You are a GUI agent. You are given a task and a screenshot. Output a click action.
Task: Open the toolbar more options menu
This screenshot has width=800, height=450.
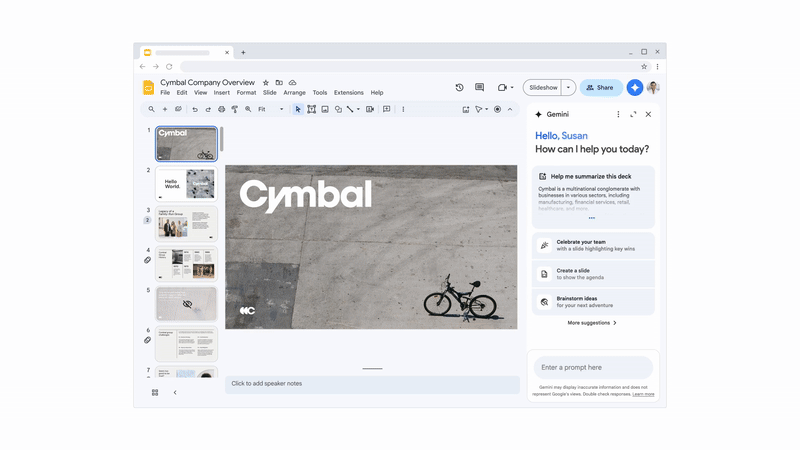click(403, 109)
